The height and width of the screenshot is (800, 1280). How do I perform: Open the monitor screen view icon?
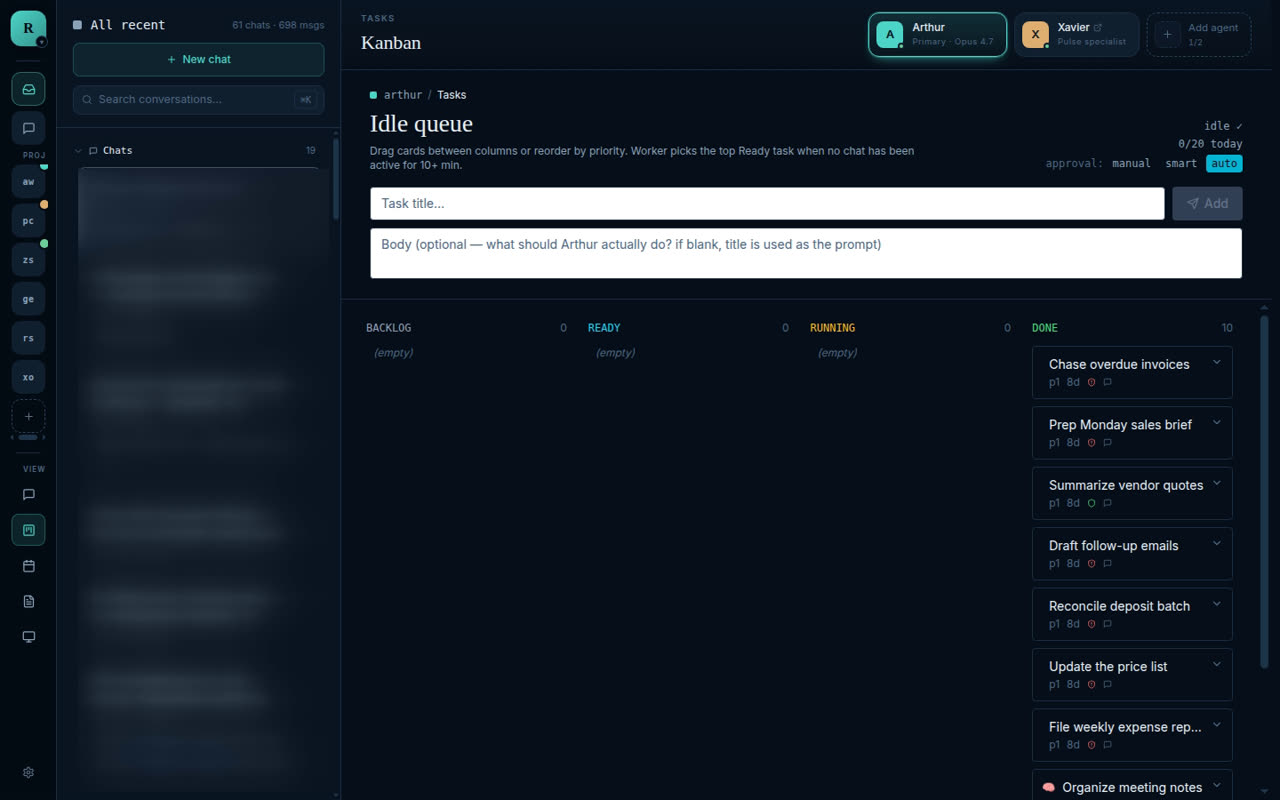pyautogui.click(x=28, y=637)
